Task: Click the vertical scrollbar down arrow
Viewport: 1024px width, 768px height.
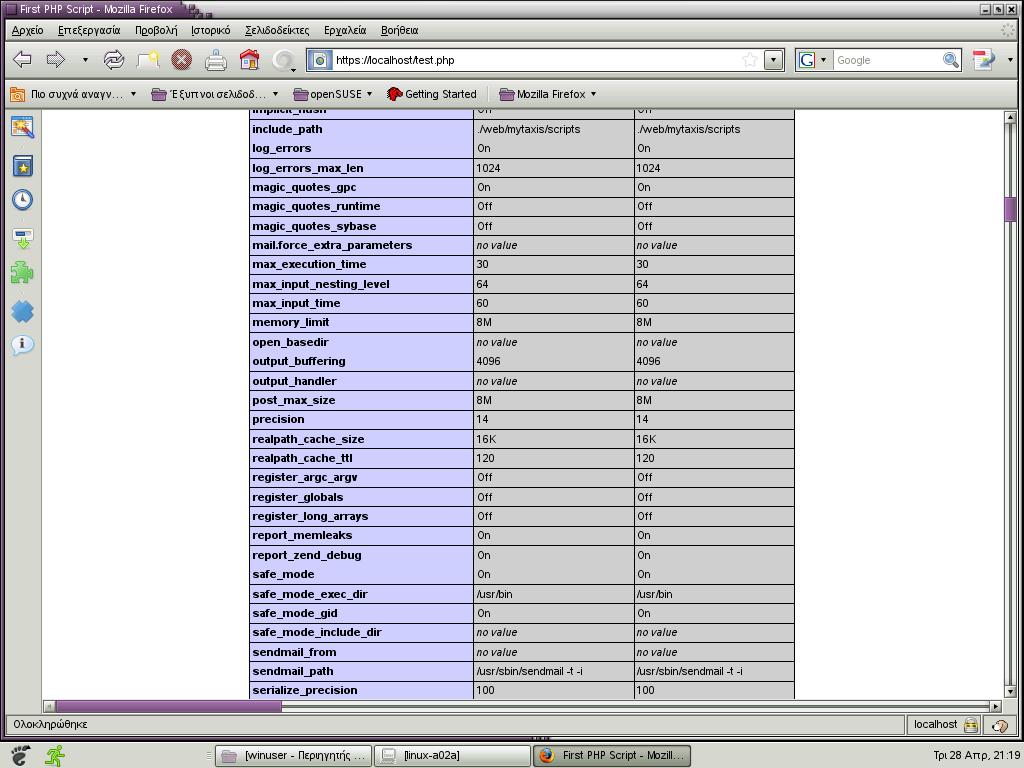Action: pyautogui.click(x=1010, y=692)
